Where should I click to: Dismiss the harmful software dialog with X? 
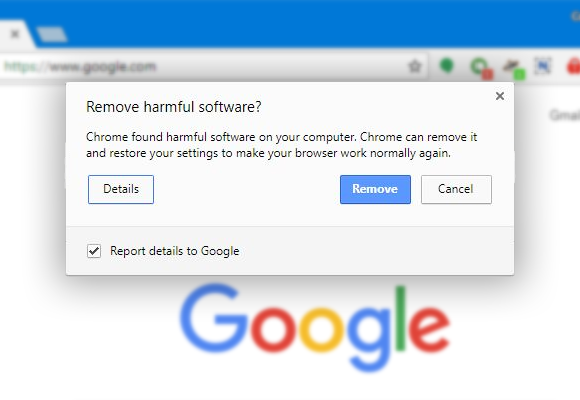tap(500, 96)
